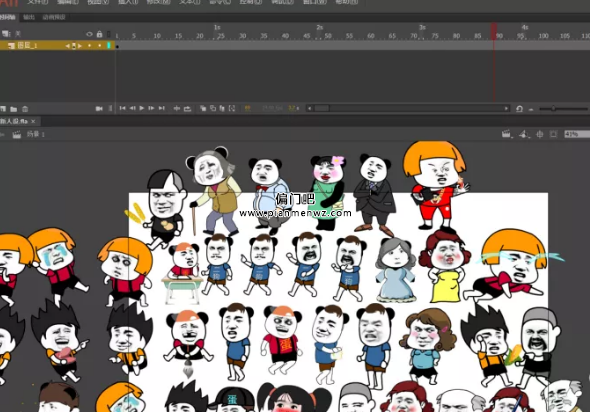Open the 帮助 (Help) menu
The height and width of the screenshot is (412, 590).
(x=347, y=2)
